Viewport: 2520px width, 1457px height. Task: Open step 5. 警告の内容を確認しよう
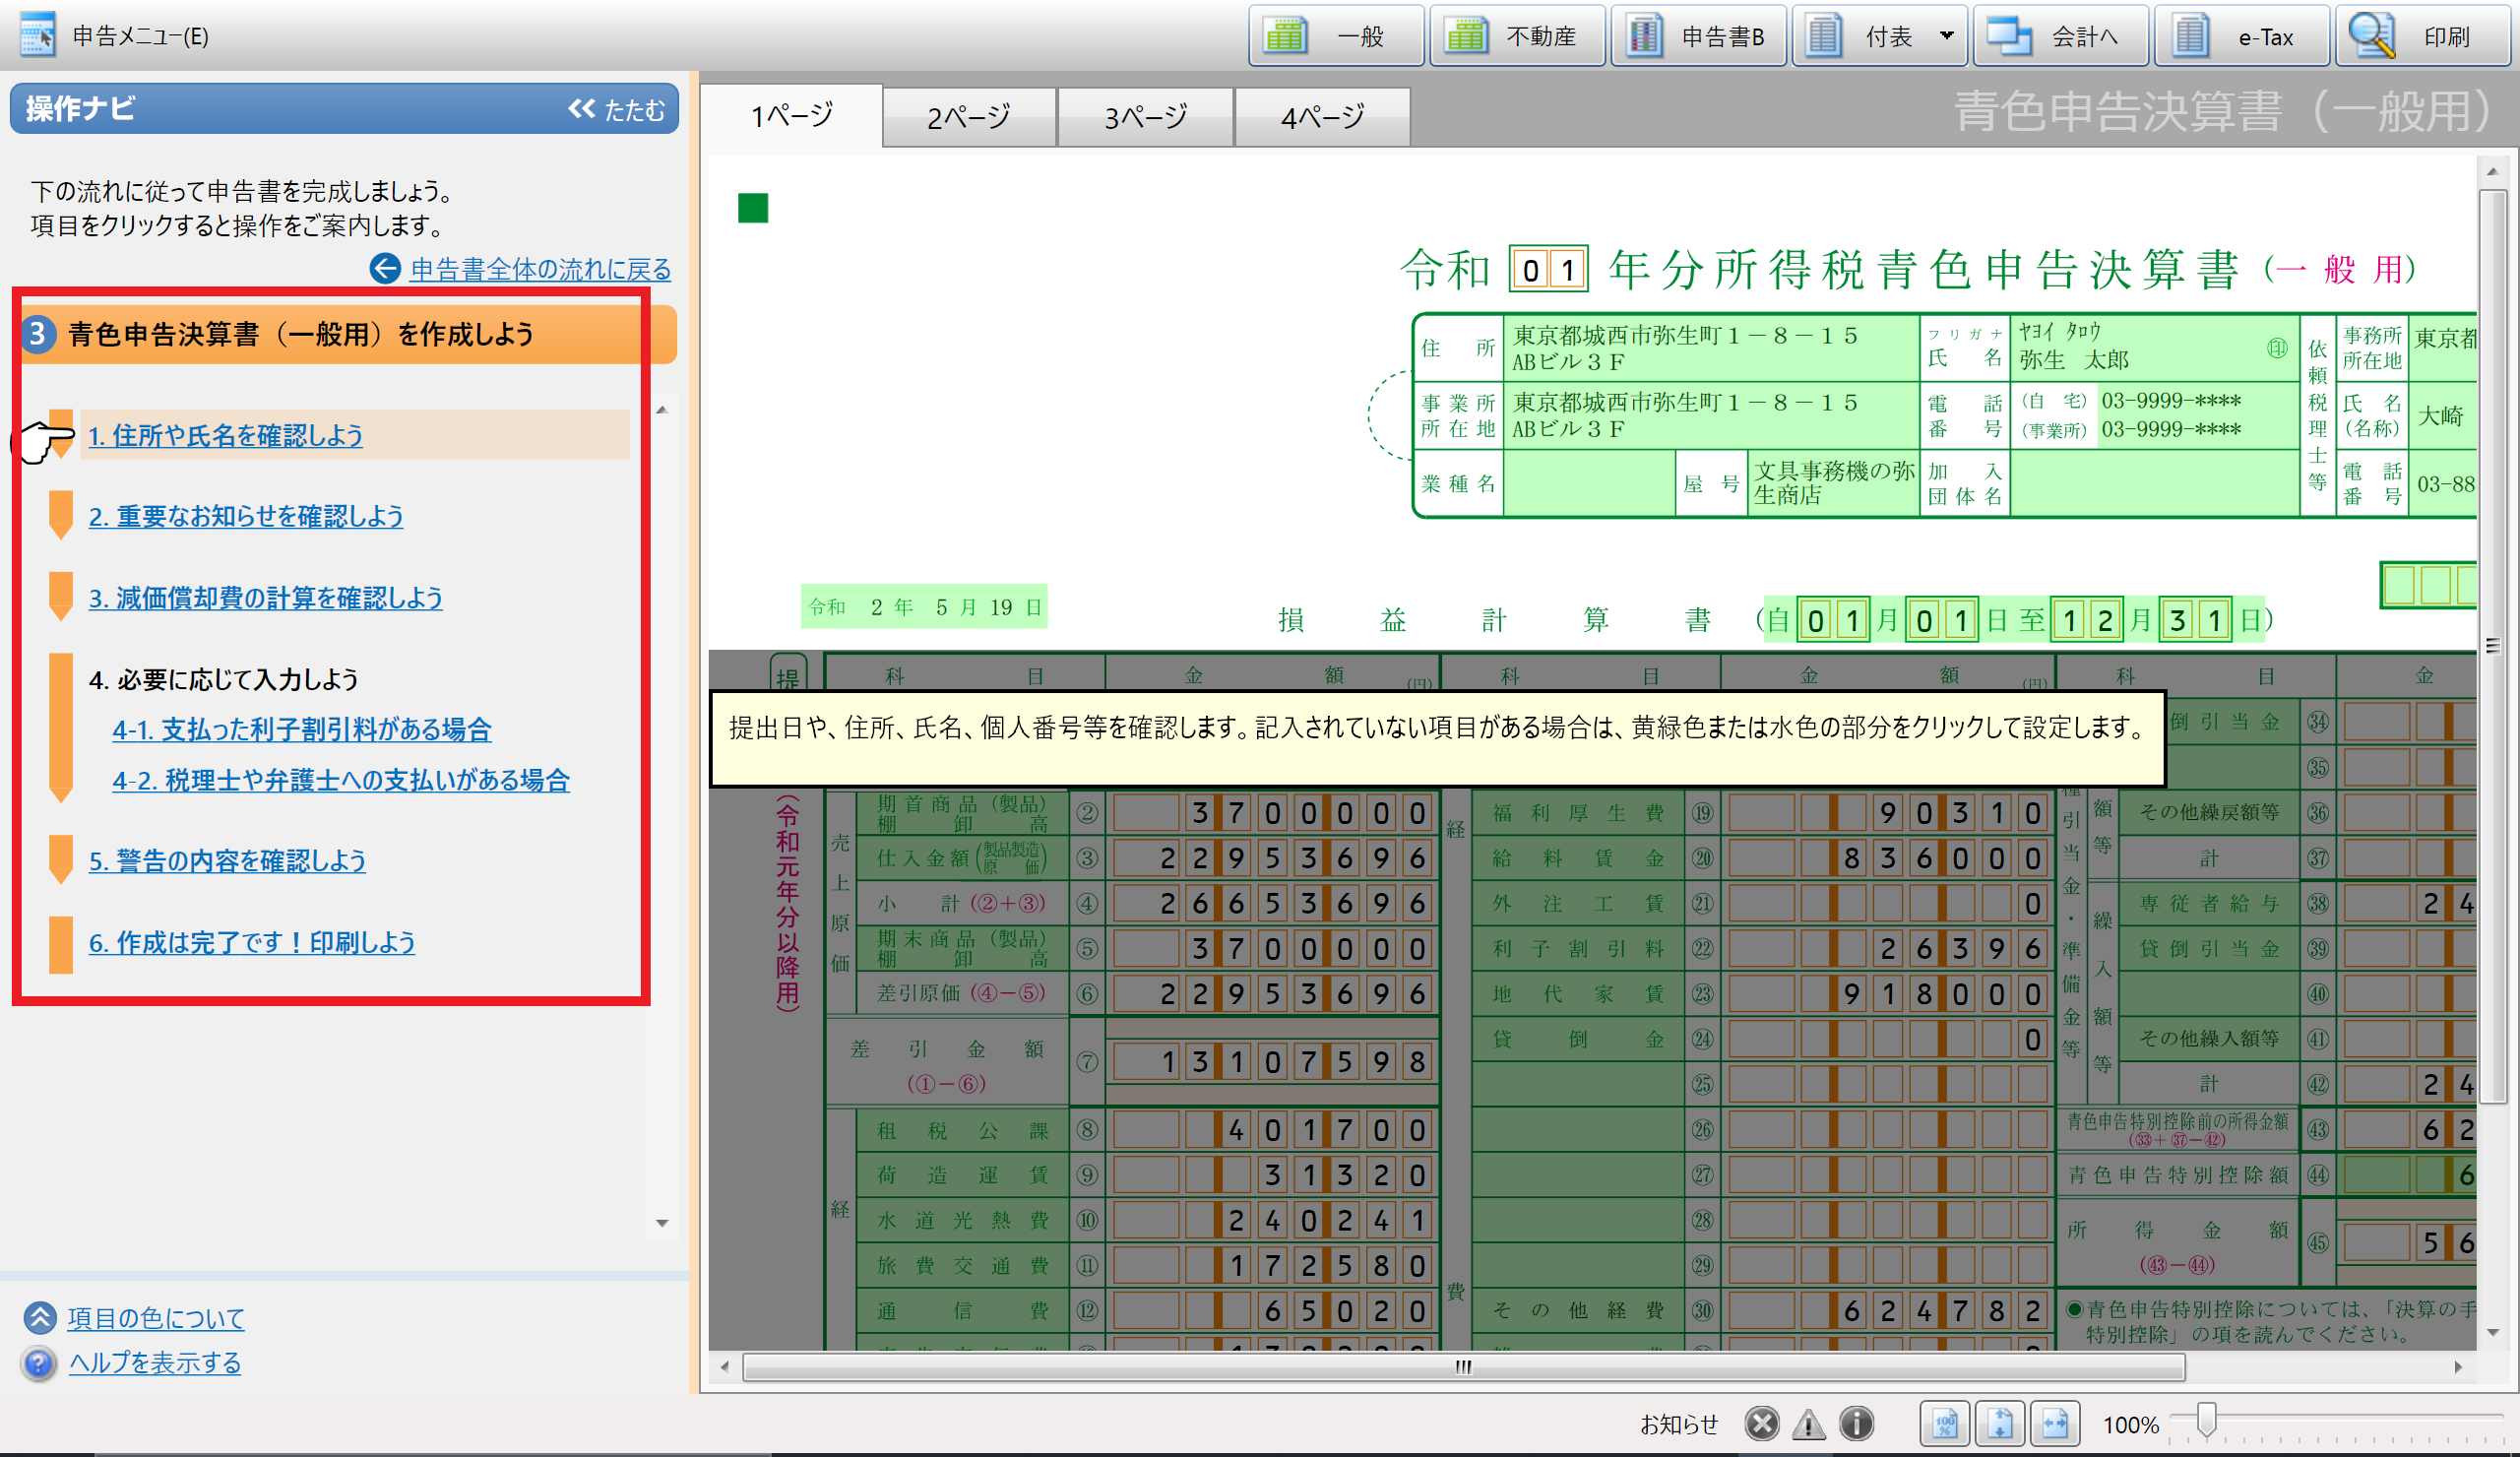point(227,860)
